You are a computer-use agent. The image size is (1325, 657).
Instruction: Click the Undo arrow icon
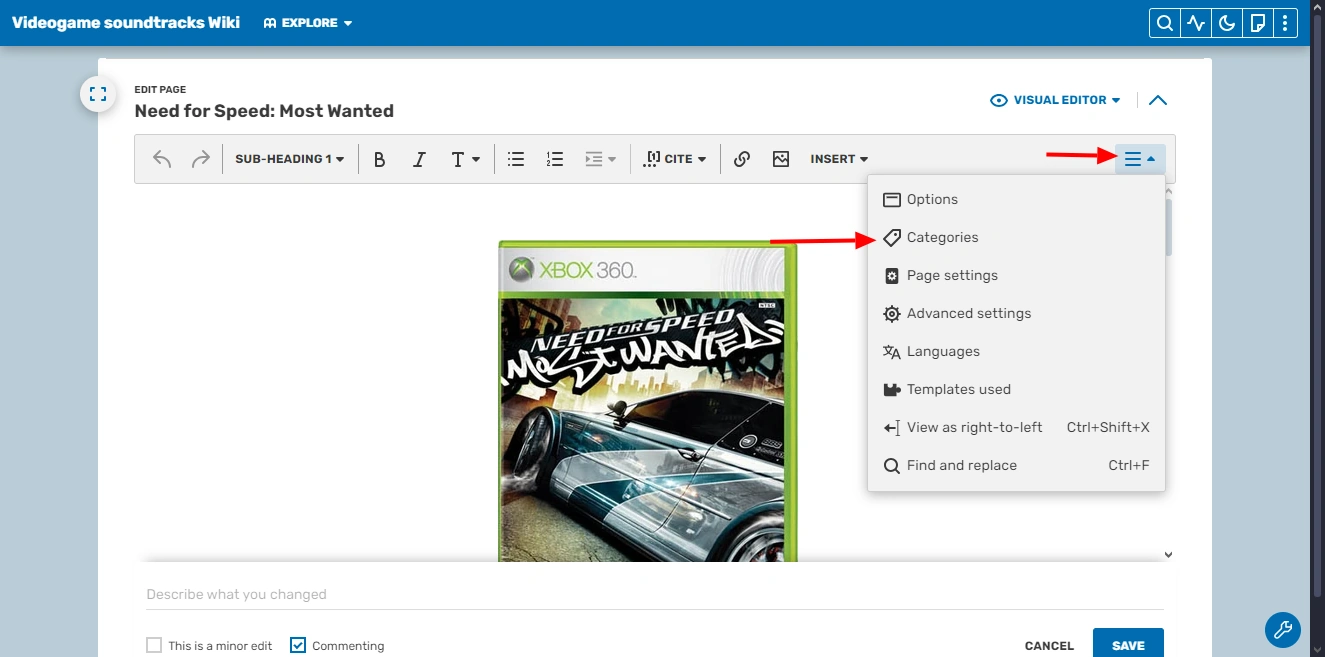coord(162,159)
